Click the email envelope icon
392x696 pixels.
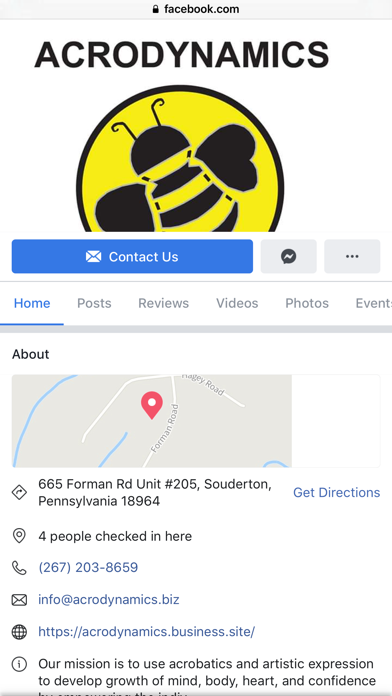tap(19, 600)
